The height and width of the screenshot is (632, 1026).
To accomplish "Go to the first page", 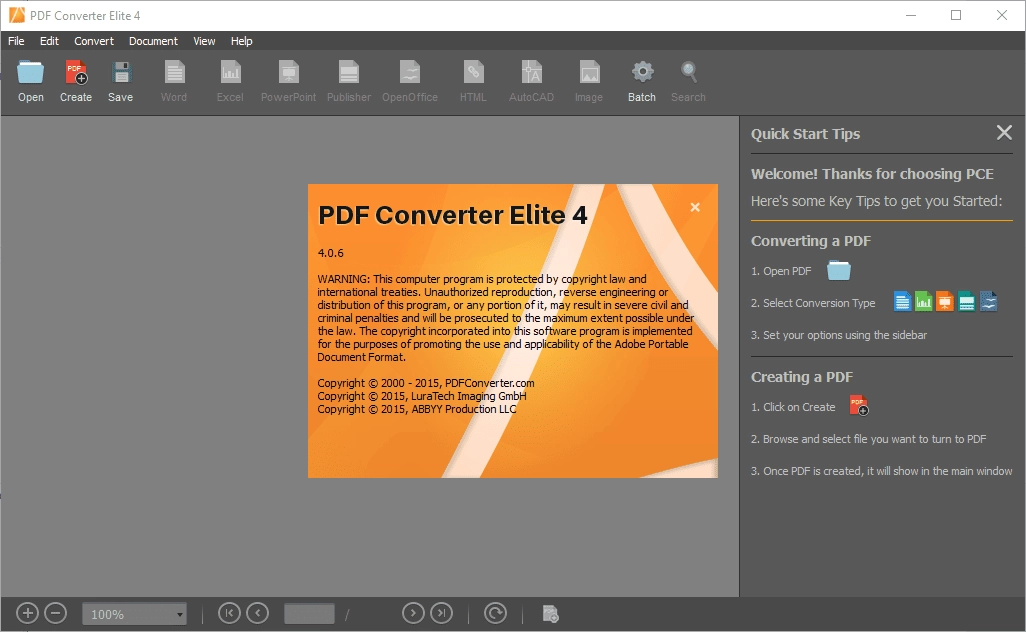I will pos(229,613).
